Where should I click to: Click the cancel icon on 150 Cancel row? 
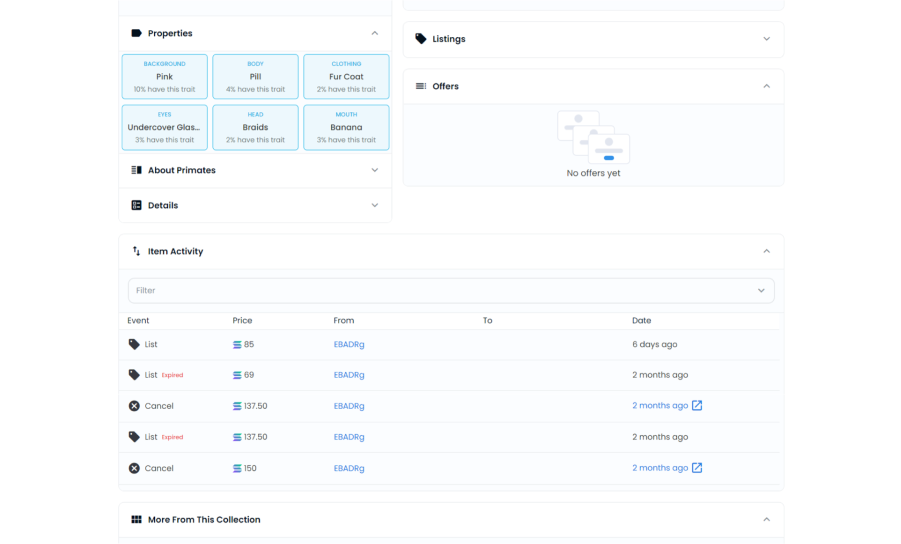[x=134, y=468]
